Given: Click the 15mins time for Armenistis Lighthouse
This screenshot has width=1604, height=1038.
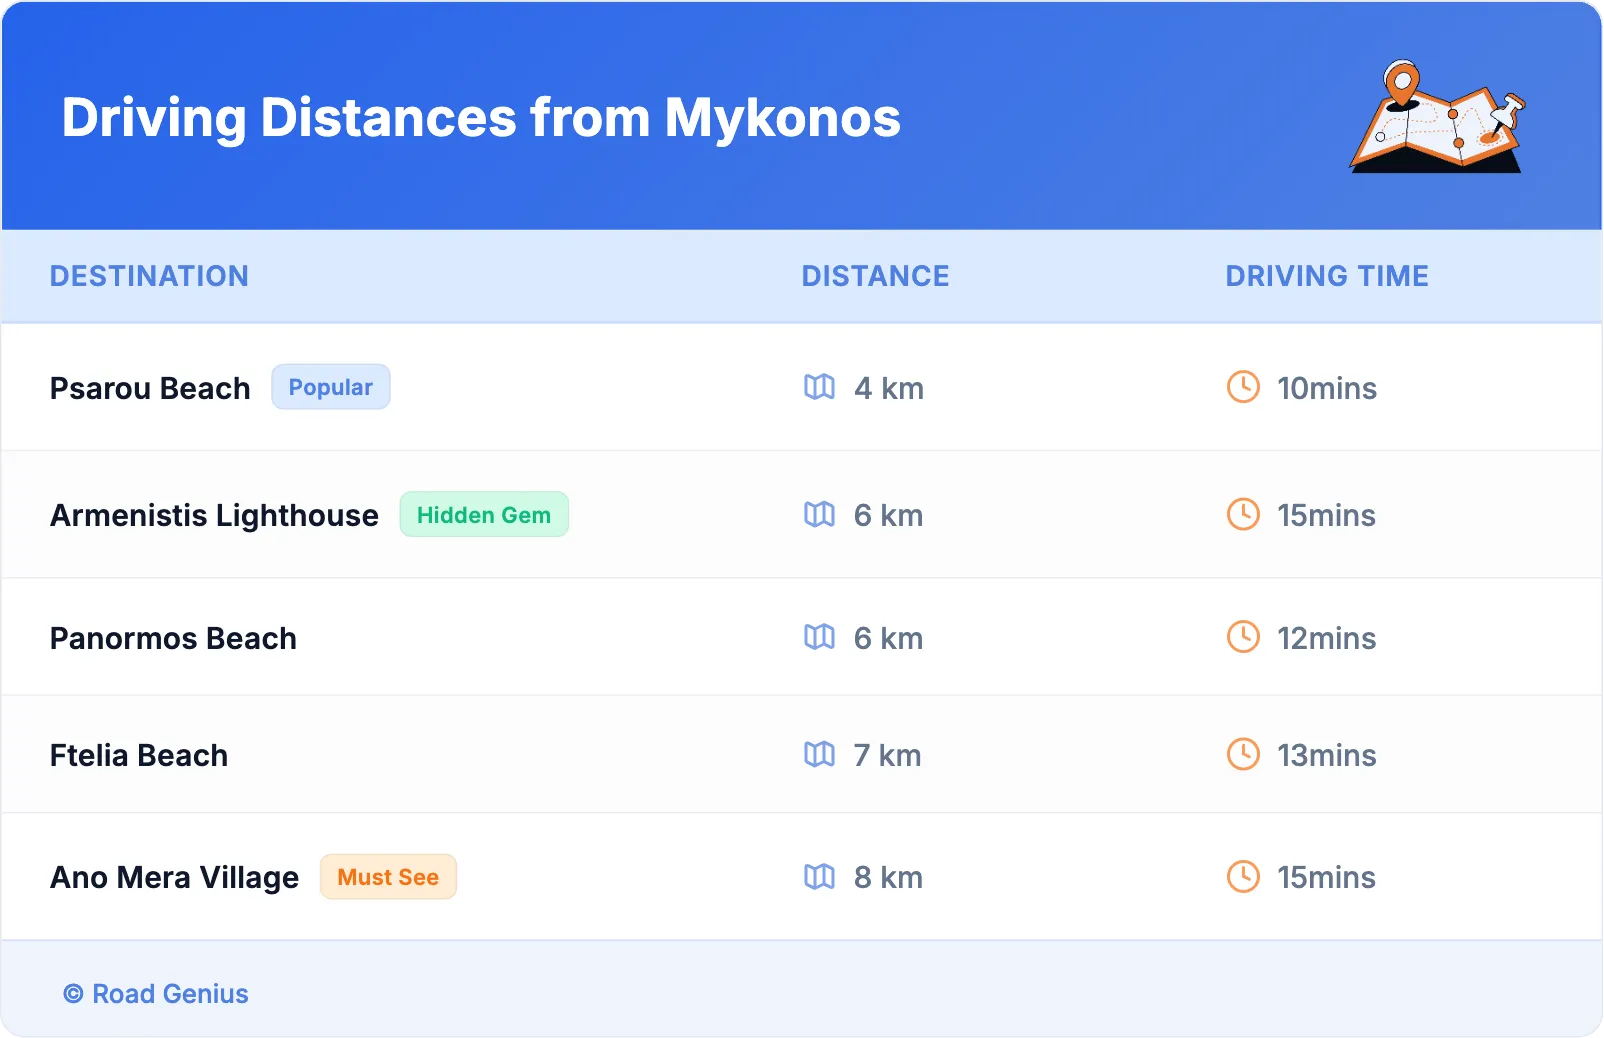Looking at the screenshot, I should [x=1327, y=515].
